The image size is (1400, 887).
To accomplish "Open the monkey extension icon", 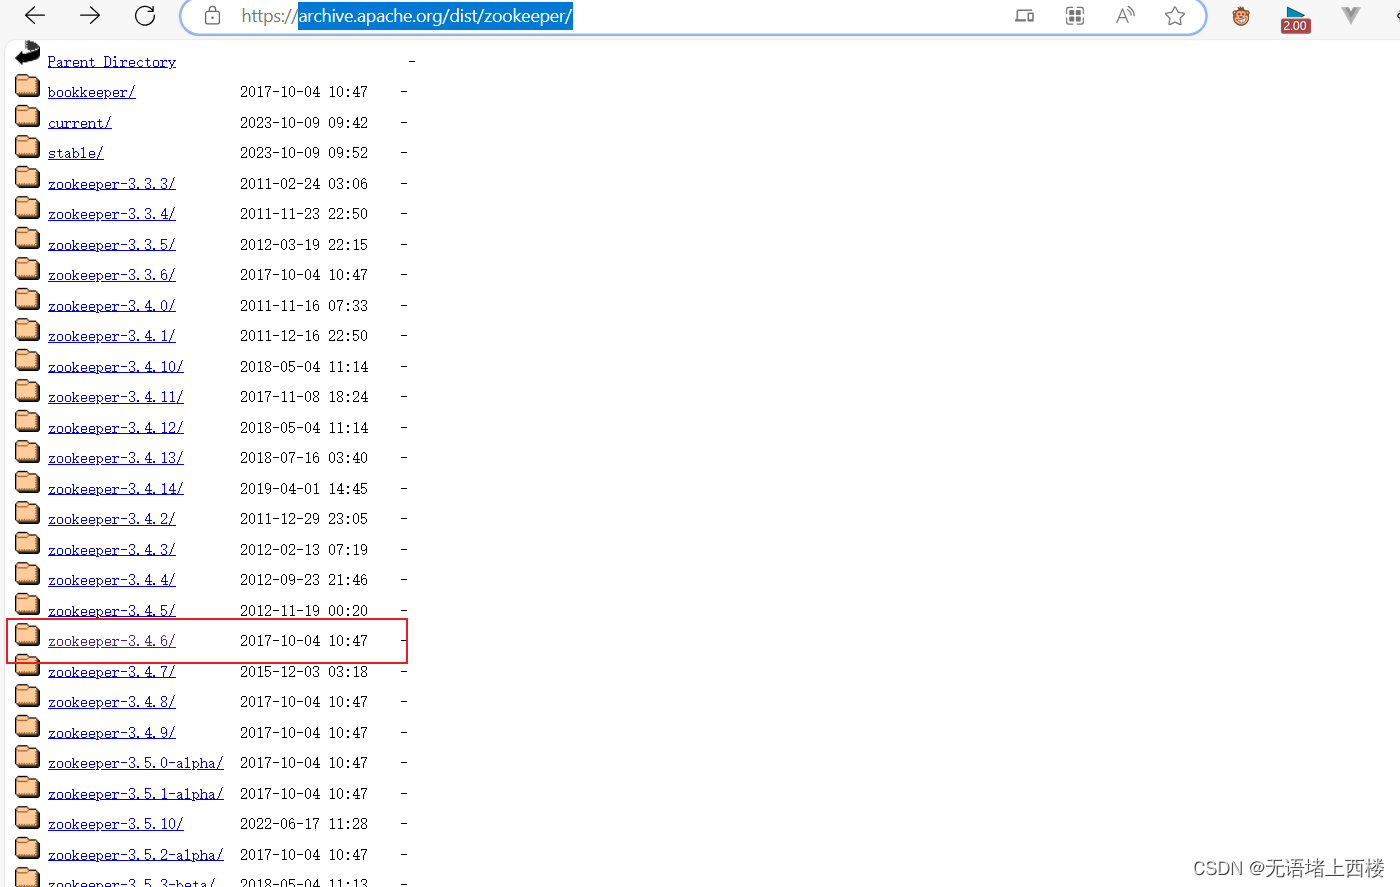I will tap(1241, 15).
